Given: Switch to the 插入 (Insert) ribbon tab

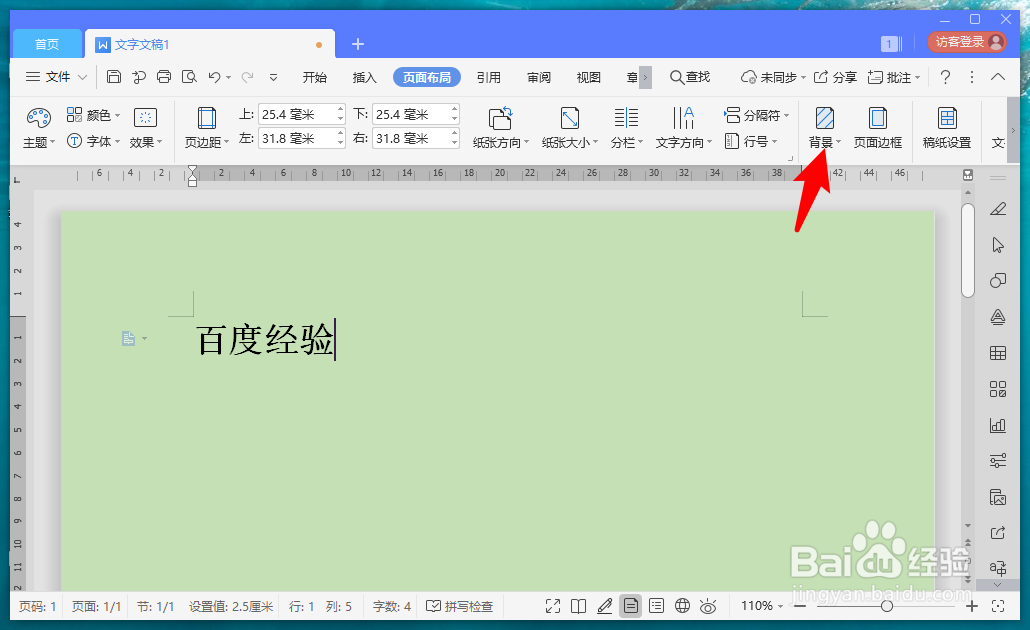Looking at the screenshot, I should [x=363, y=76].
